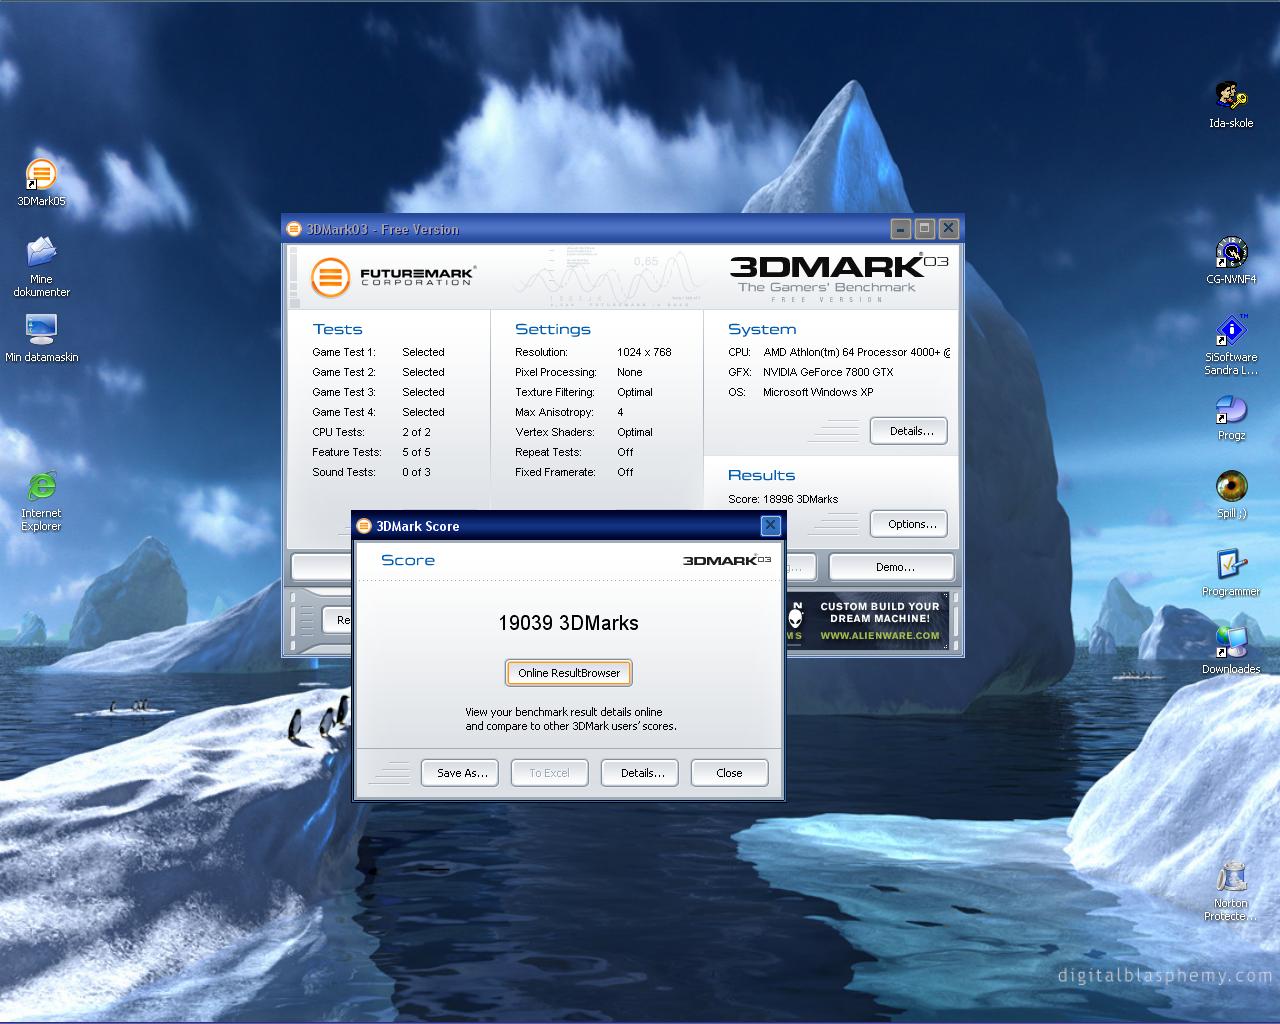This screenshot has width=1280, height=1024.
Task: Open the Programmer desktop shortcut
Action: point(1231,565)
